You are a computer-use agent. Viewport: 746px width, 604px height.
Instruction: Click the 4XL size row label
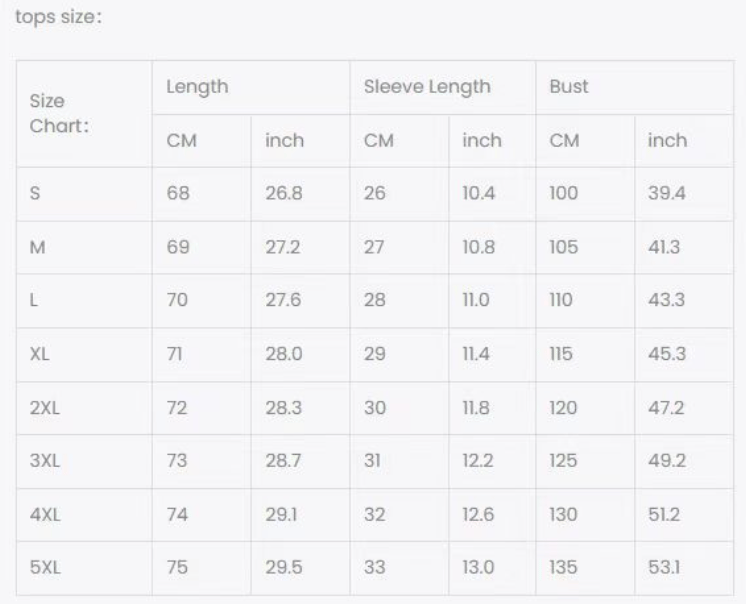[45, 515]
